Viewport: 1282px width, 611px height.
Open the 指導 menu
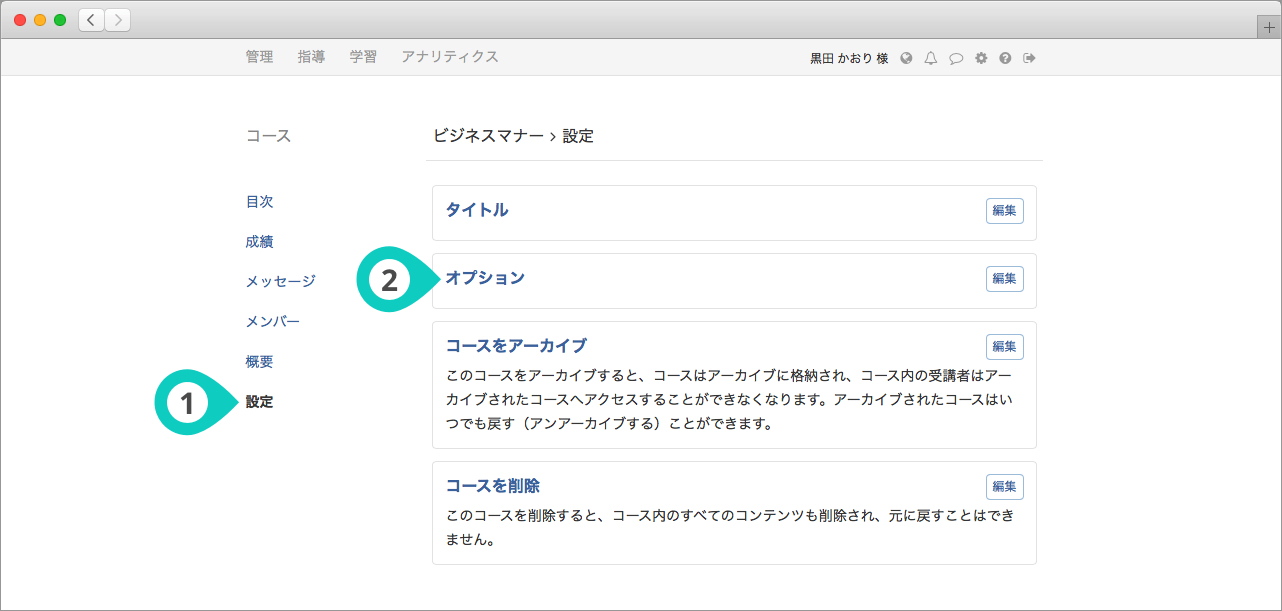311,57
